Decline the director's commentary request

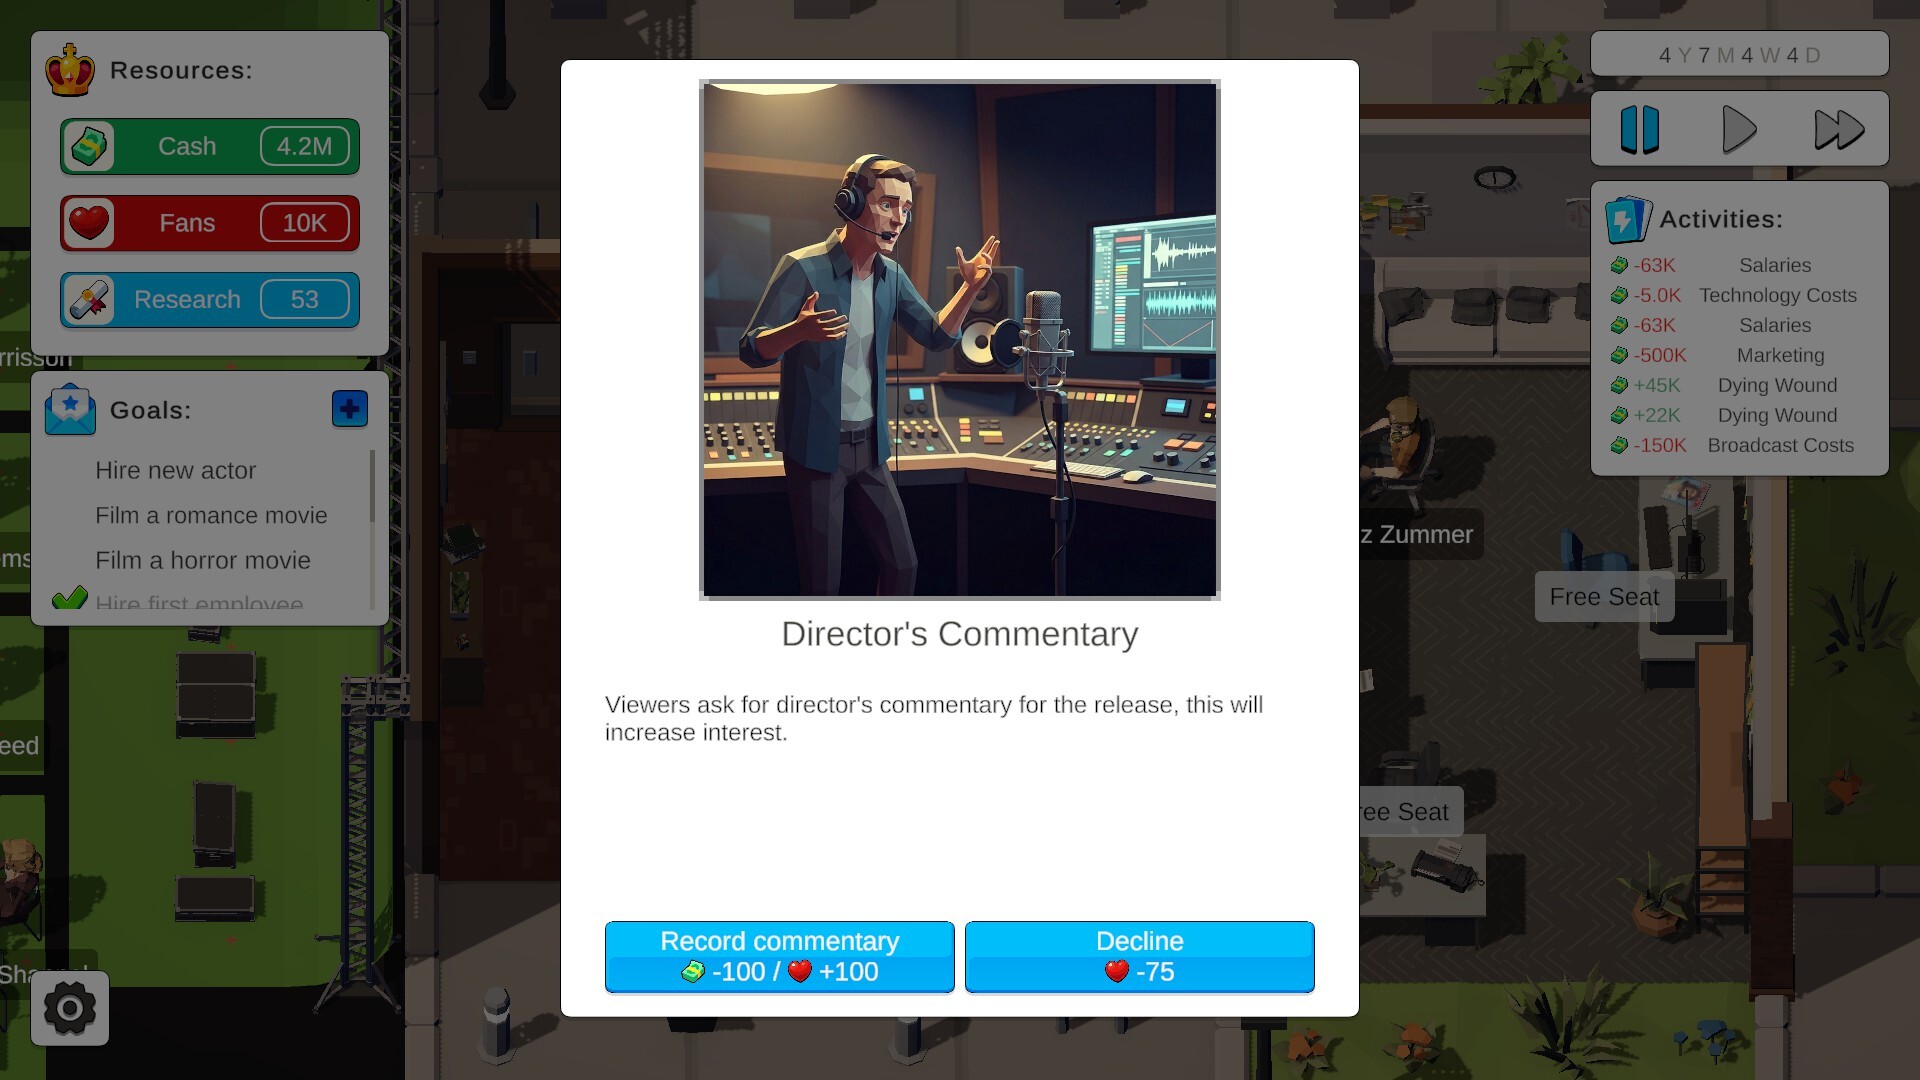(1139, 956)
